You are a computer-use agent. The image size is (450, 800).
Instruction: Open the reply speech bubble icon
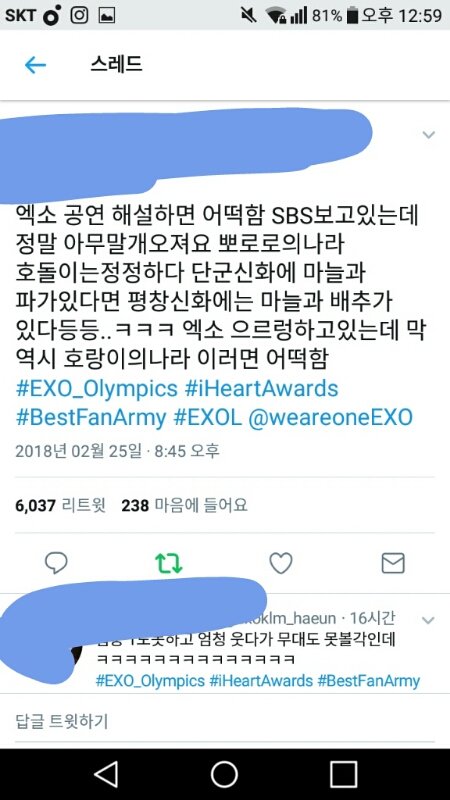56,563
